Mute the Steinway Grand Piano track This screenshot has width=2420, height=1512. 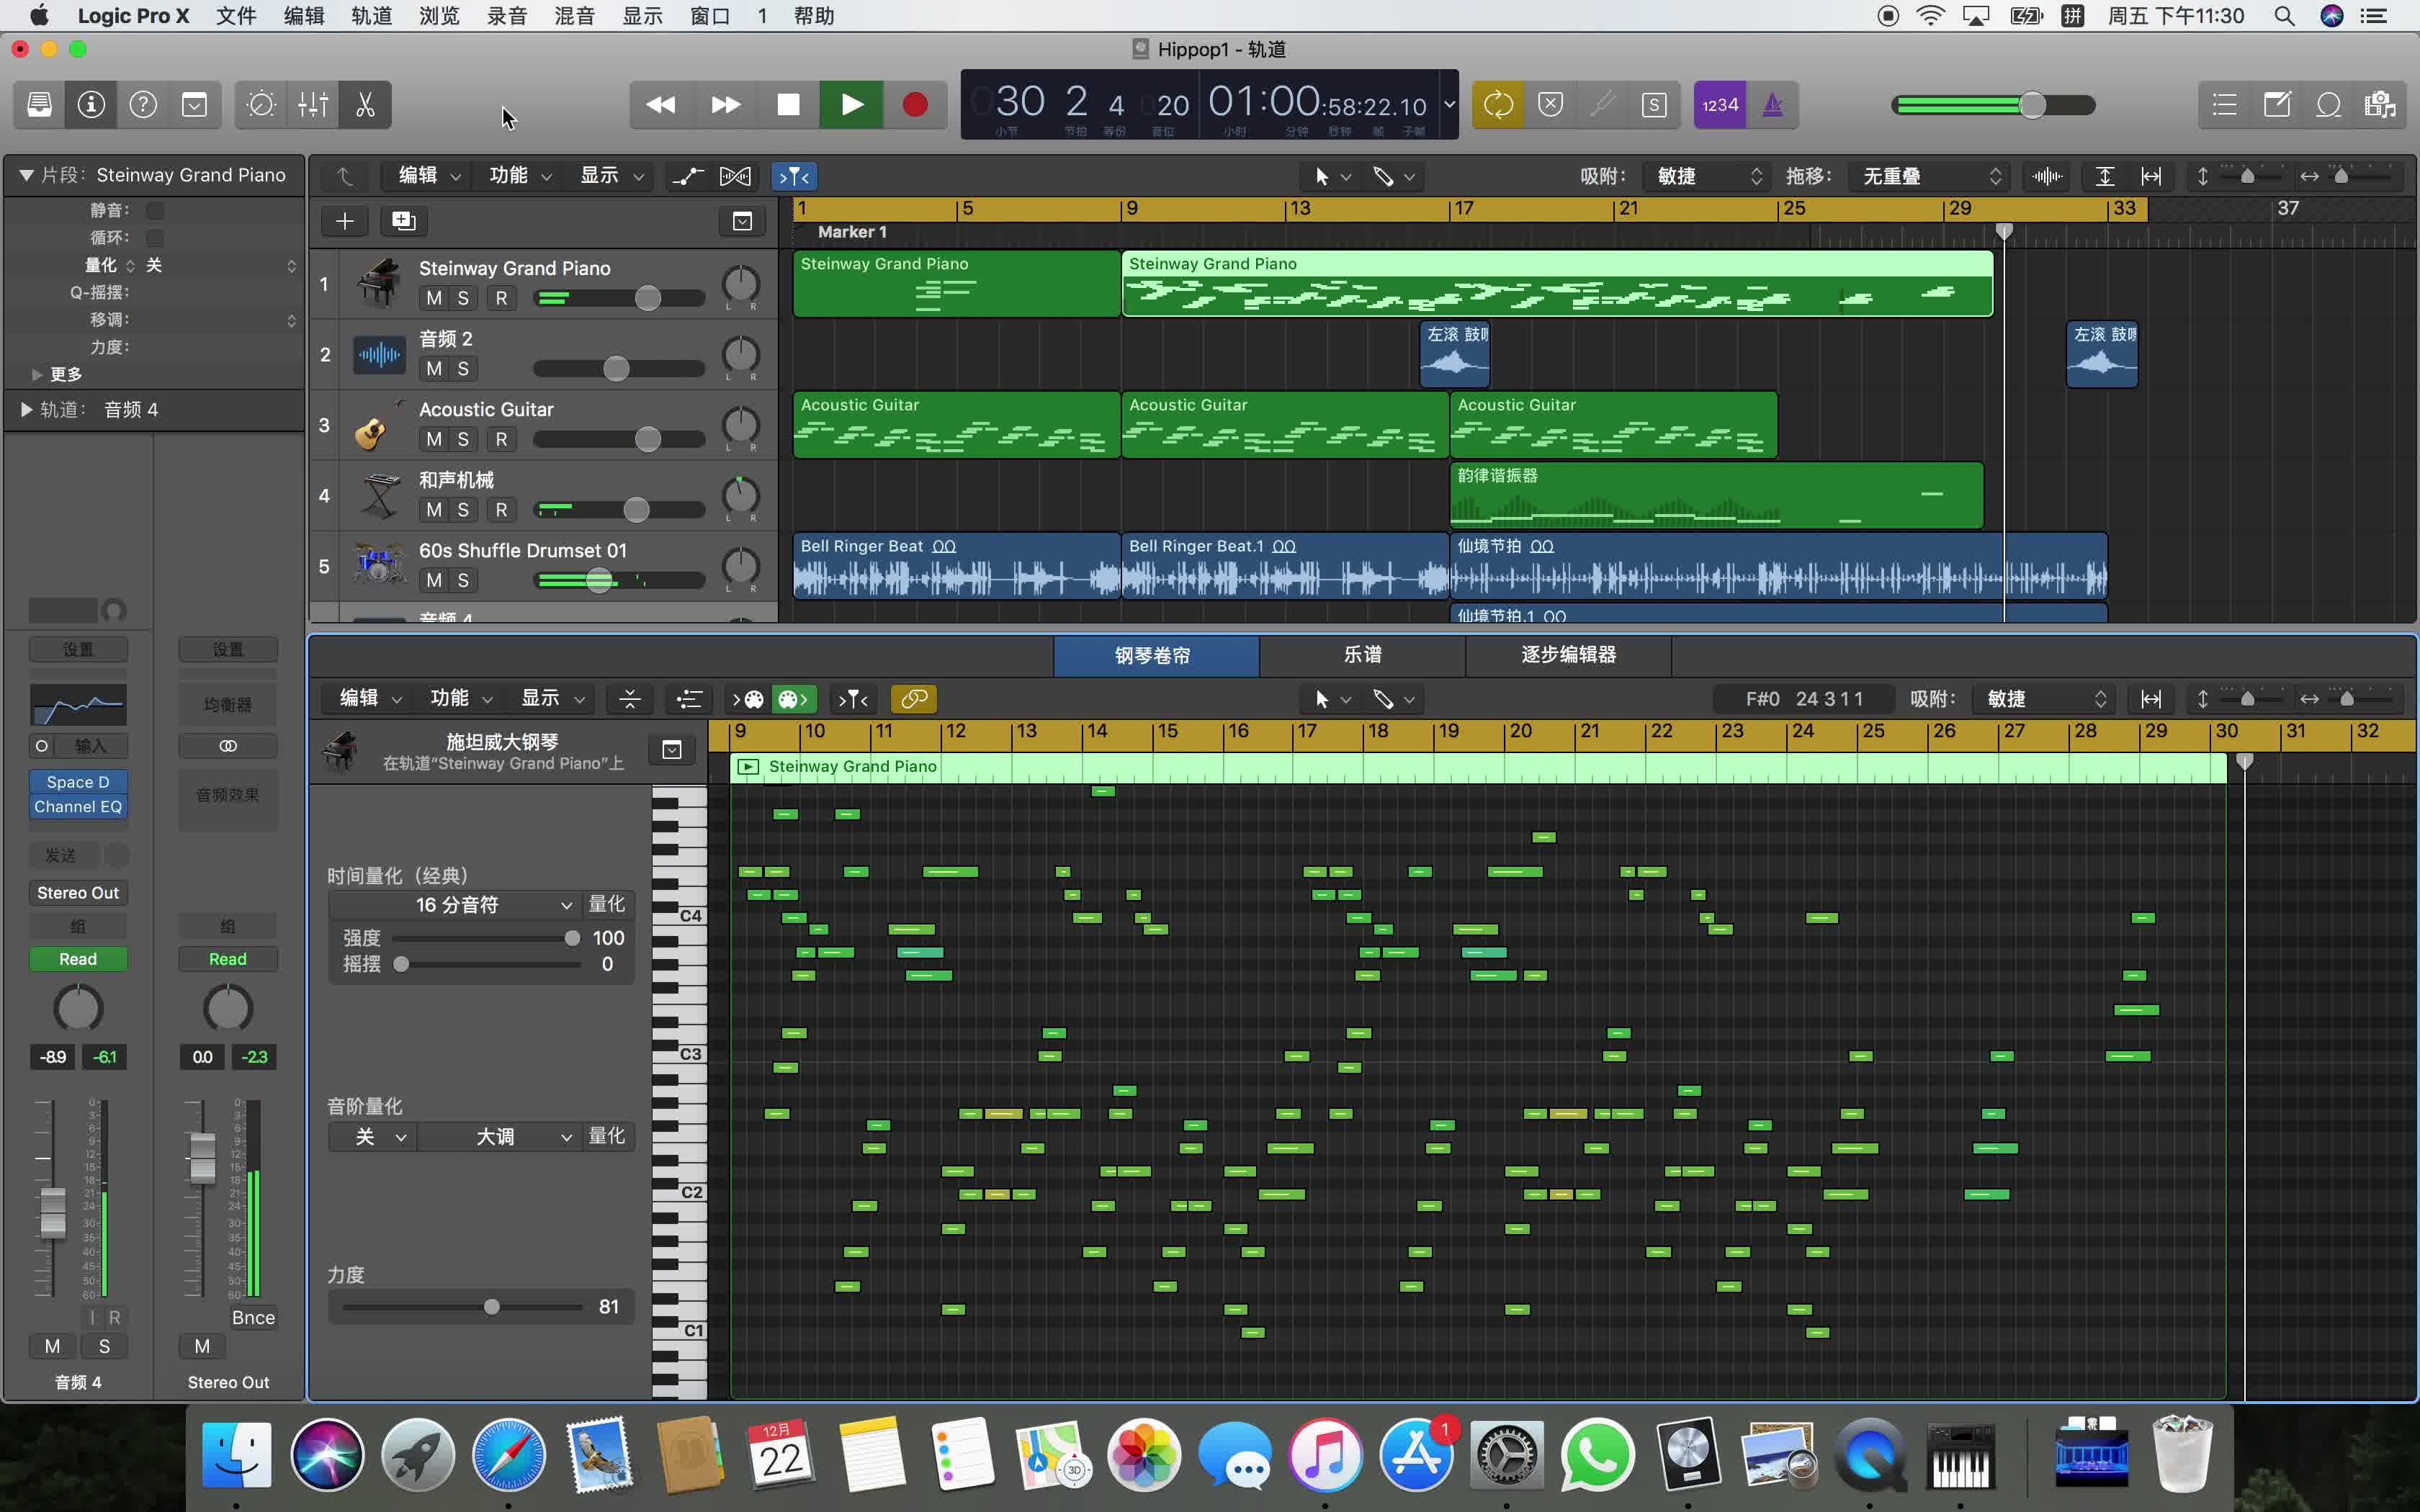coord(434,298)
